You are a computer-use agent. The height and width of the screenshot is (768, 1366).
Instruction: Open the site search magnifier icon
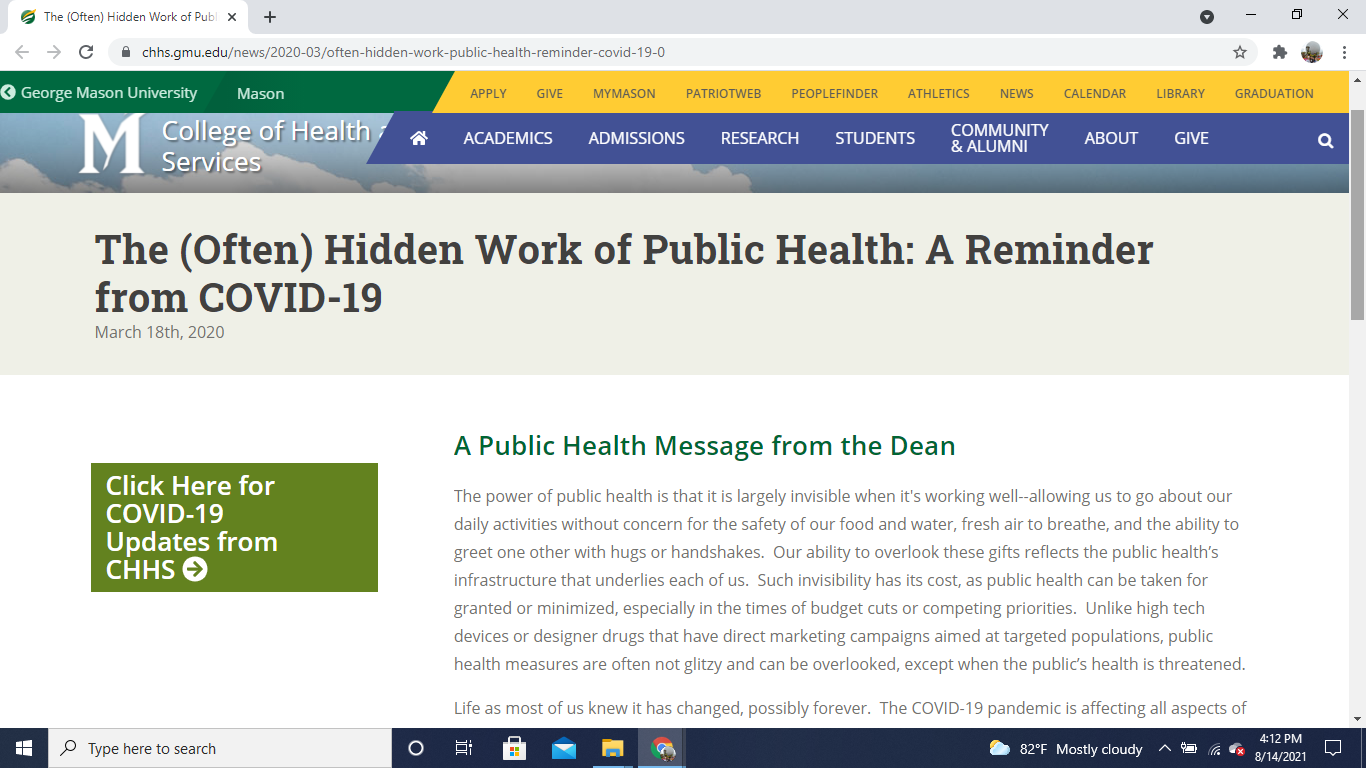click(1325, 141)
